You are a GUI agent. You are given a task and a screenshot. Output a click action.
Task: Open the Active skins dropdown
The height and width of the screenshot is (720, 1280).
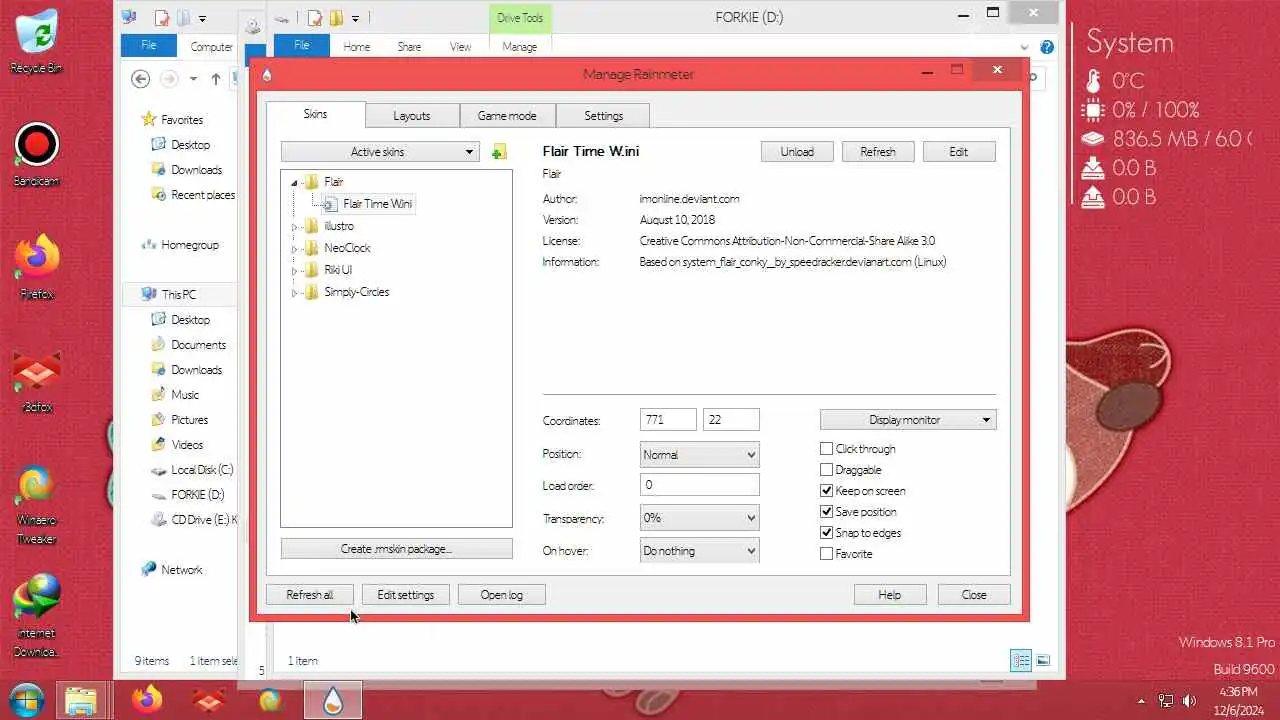click(380, 152)
